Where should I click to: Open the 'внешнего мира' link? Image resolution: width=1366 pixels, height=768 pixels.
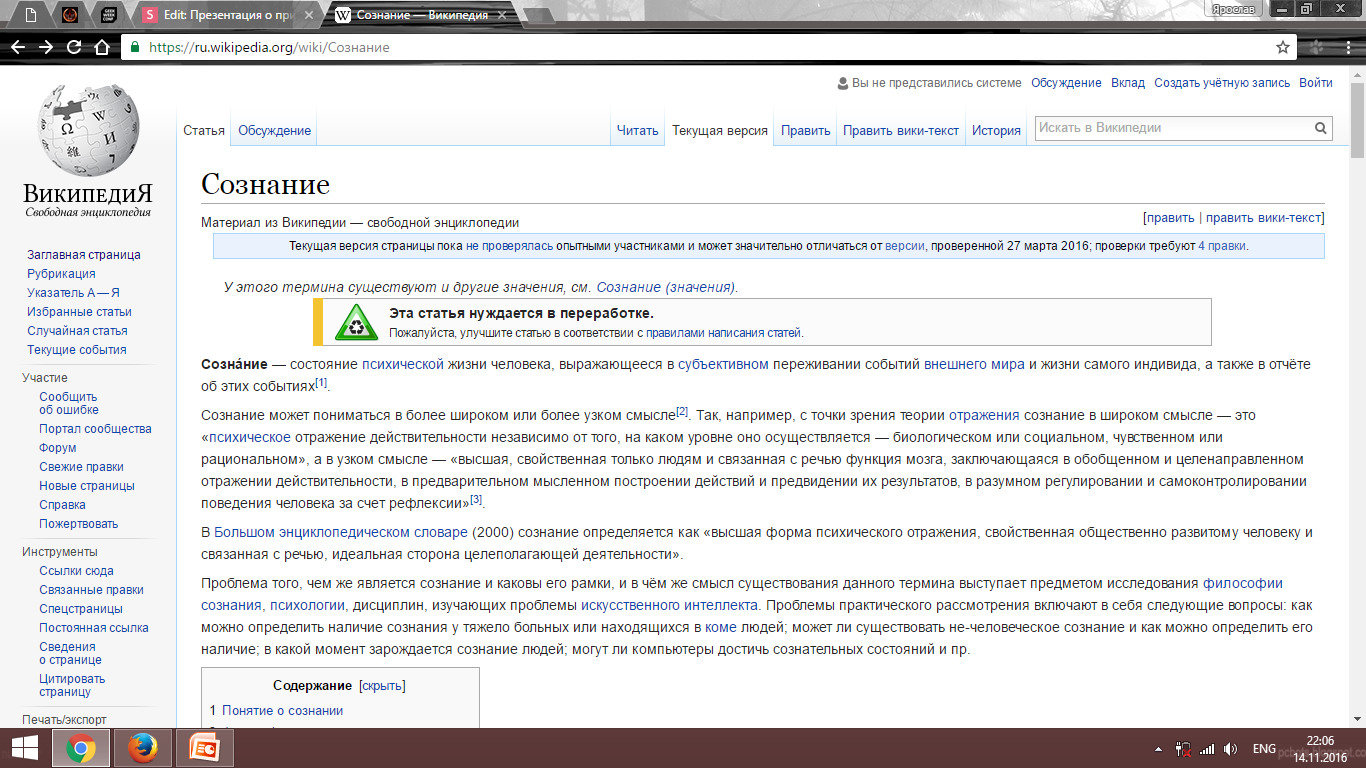click(x=974, y=365)
